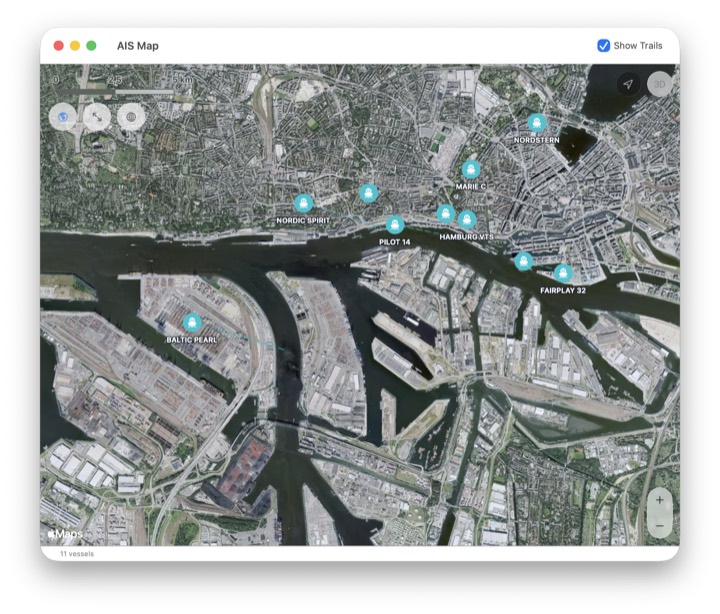The image size is (720, 614).
Task: Select unlabeled vessel marker between Nordic Spirit and Pilot 14
Action: point(368,193)
